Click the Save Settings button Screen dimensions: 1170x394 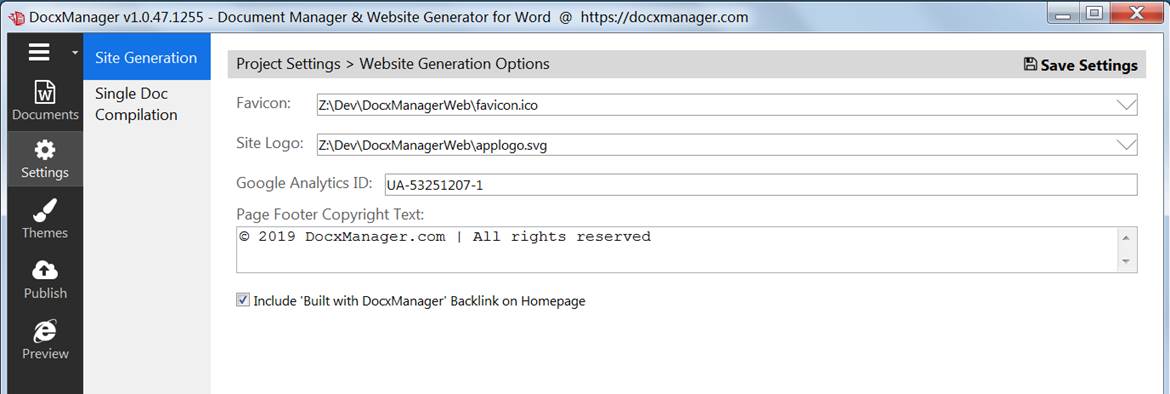[1080, 65]
